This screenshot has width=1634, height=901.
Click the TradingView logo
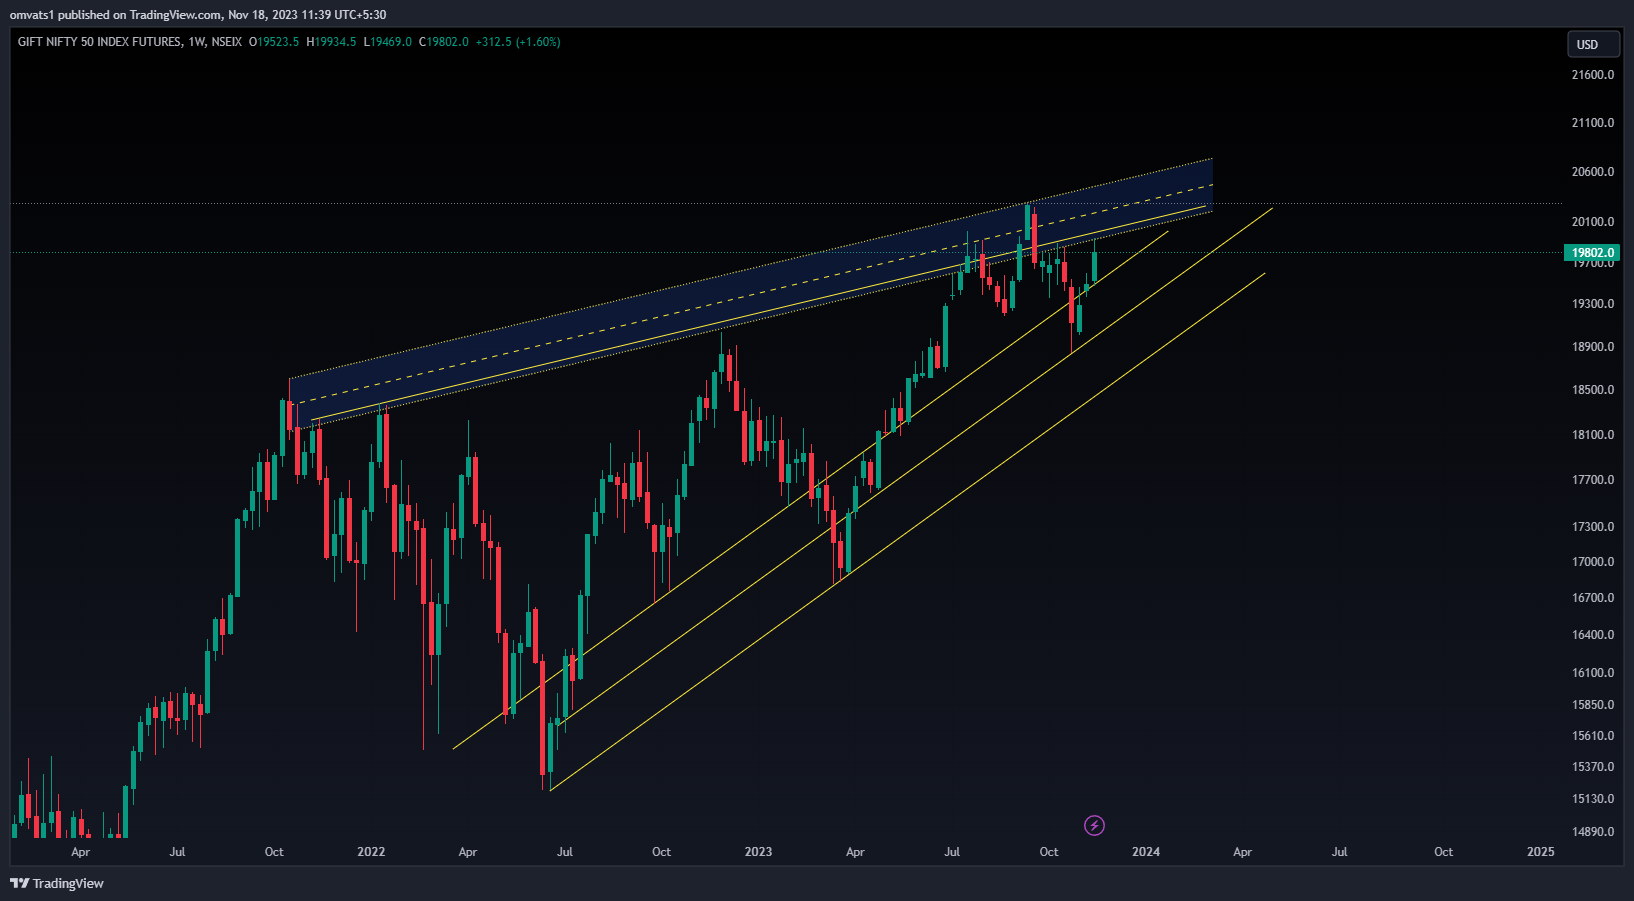point(57,883)
